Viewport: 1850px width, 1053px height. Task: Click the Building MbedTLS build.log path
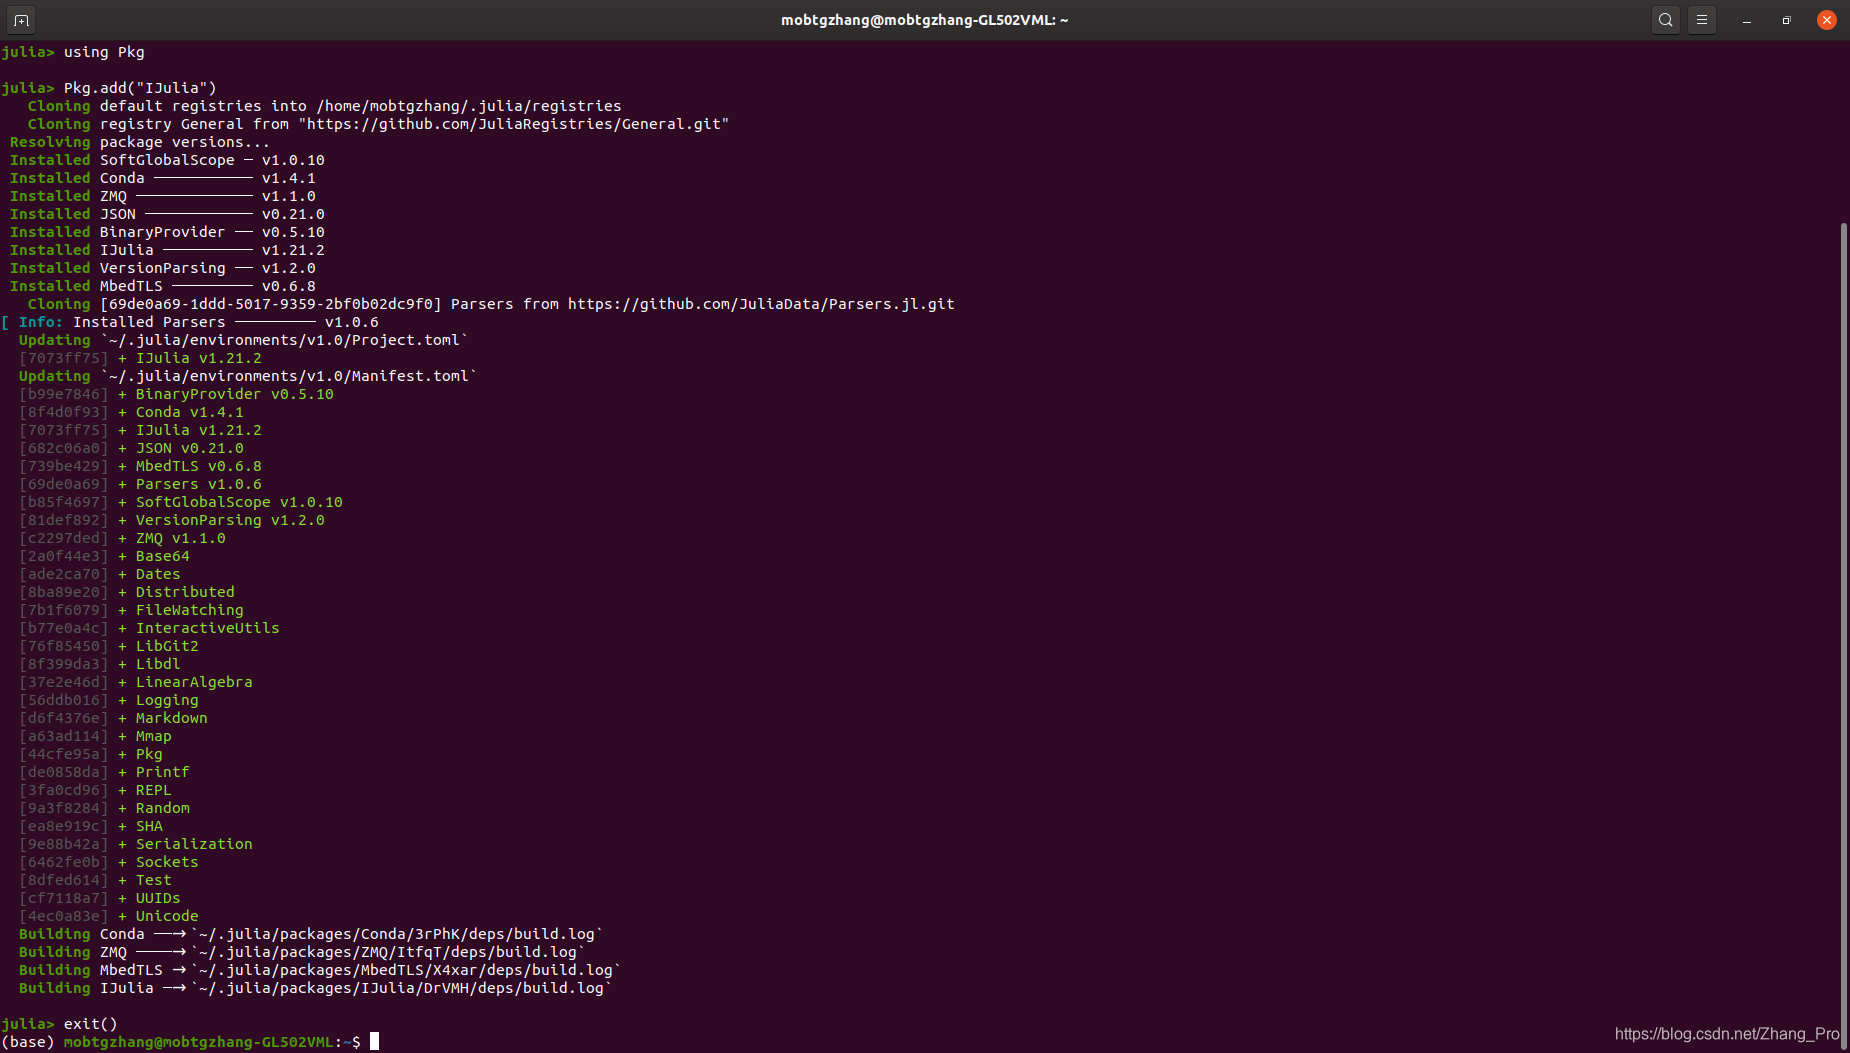tap(406, 970)
